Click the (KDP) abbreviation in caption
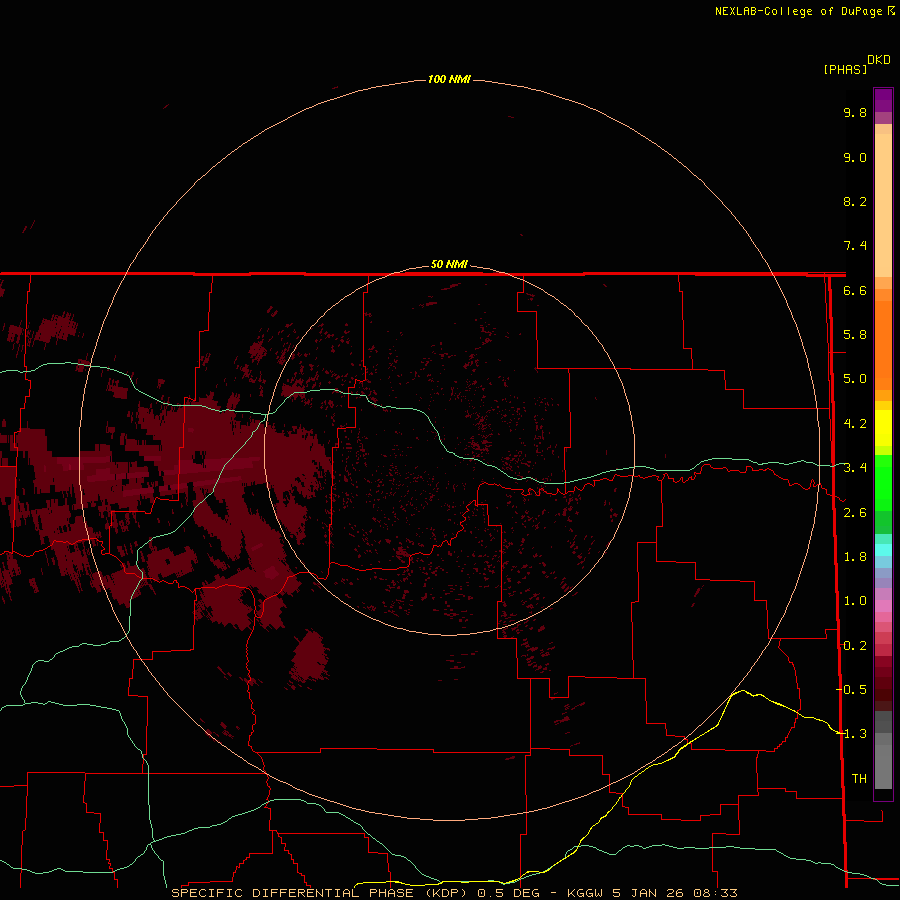 446,893
